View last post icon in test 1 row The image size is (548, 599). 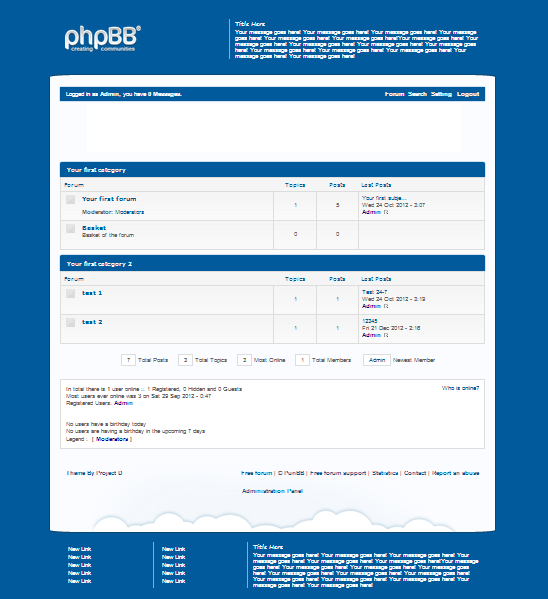[x=386, y=306]
